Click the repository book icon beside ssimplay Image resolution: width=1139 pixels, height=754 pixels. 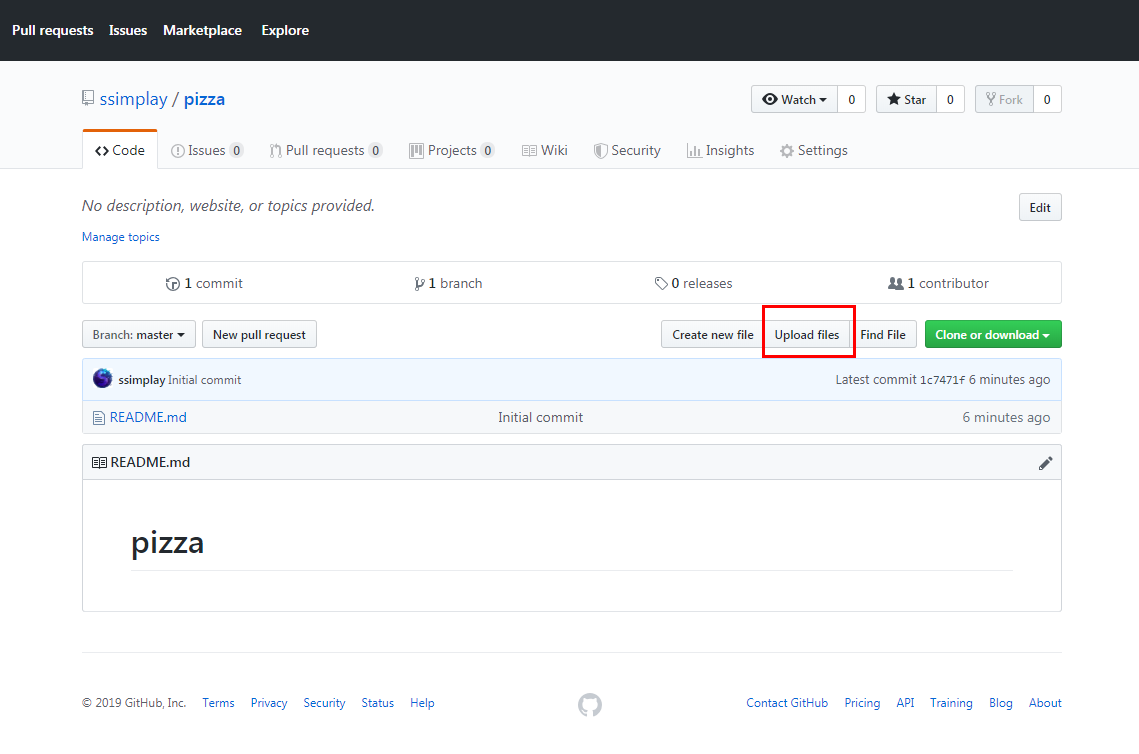click(88, 98)
